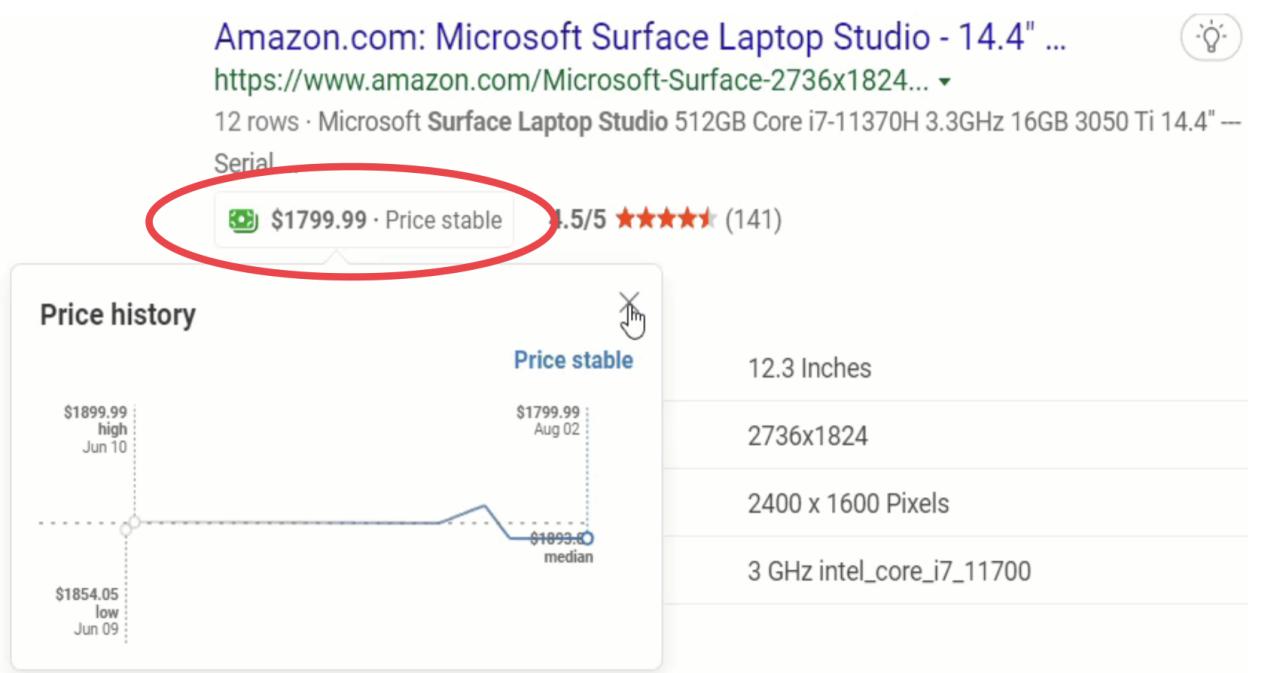Viewport: 1280px width, 673px height.
Task: Click the Jun 10 high point circle on chart
Action: tap(134, 522)
